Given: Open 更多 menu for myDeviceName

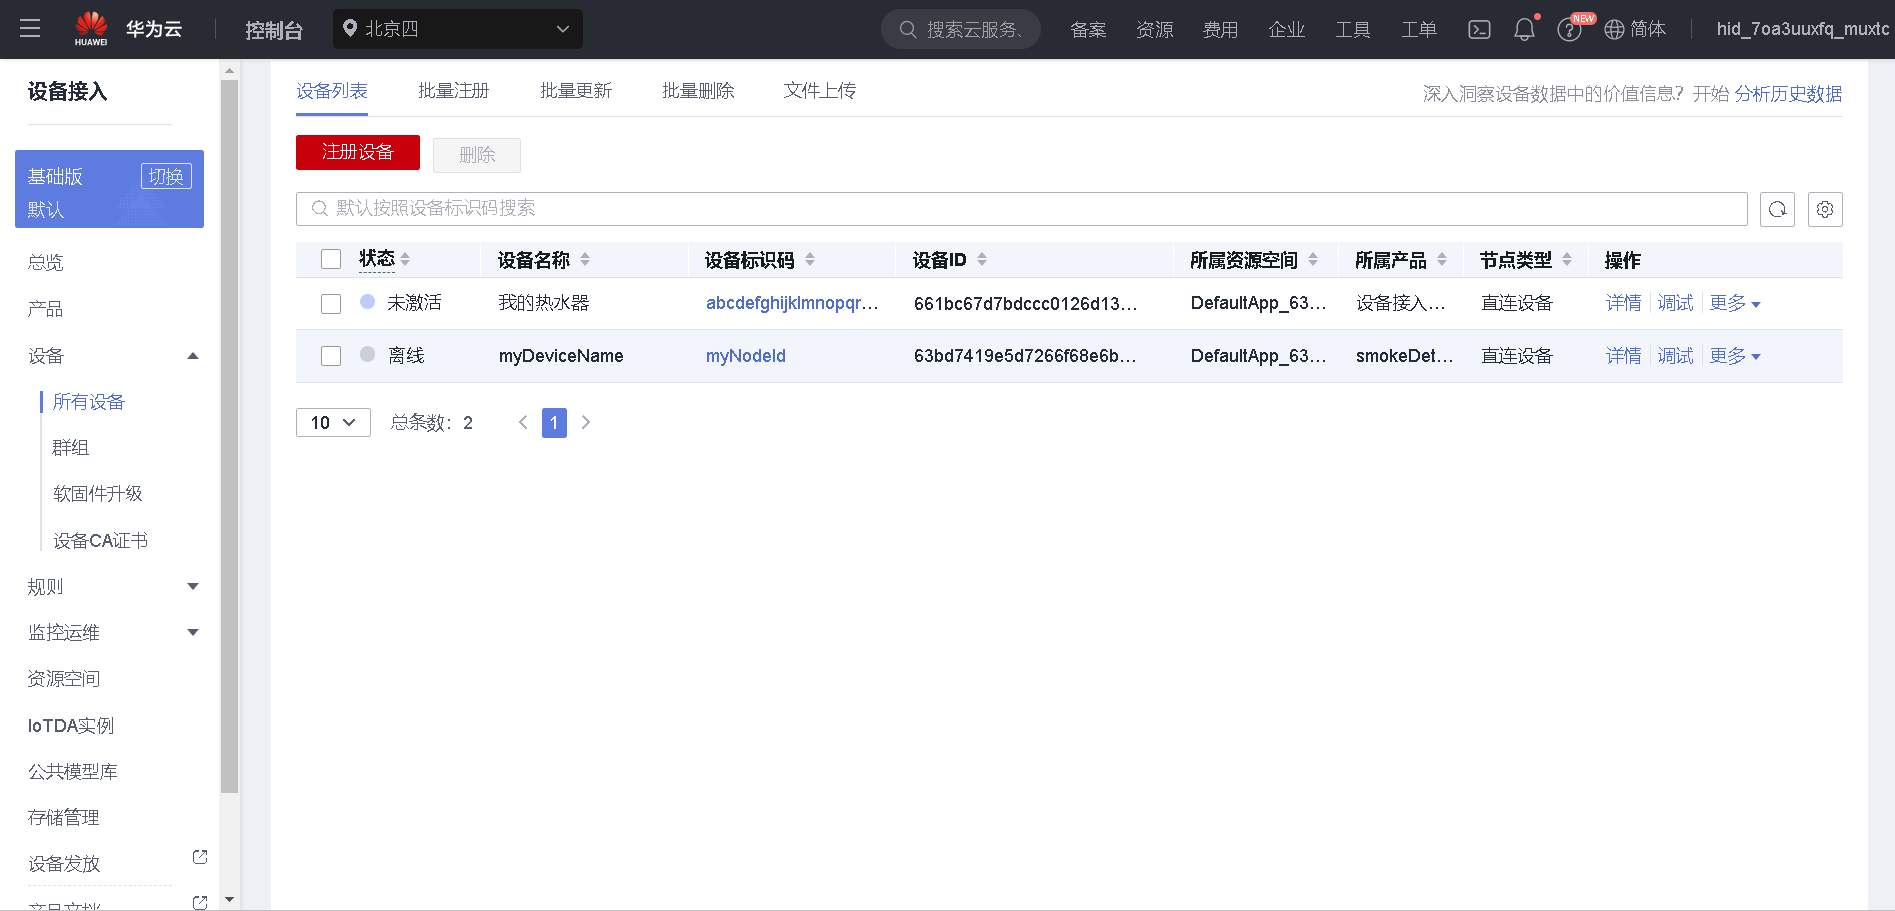Looking at the screenshot, I should click(1735, 356).
